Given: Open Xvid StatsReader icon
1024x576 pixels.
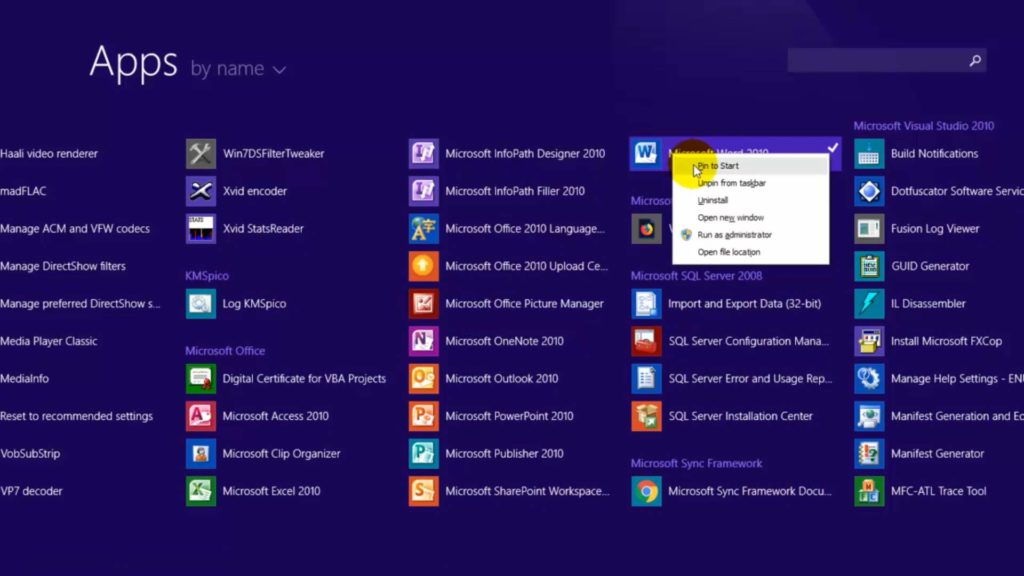Looking at the screenshot, I should [x=200, y=229].
